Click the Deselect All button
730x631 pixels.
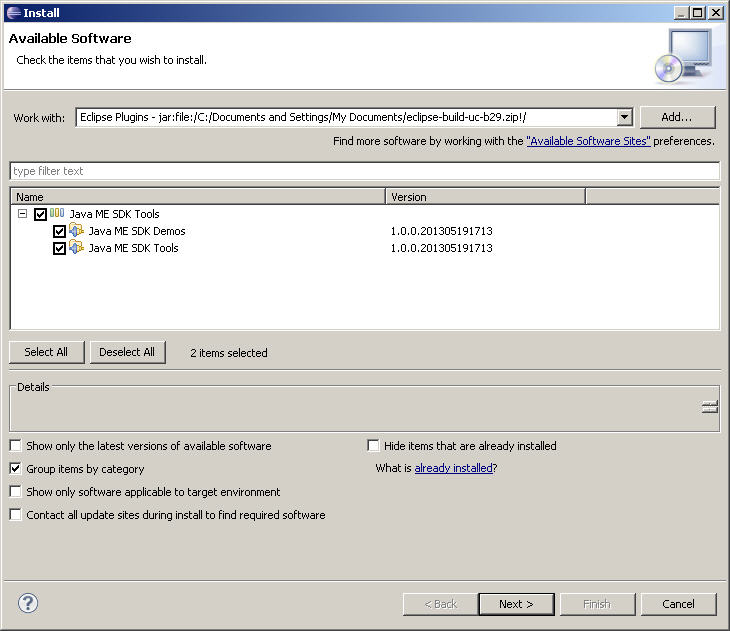[127, 352]
